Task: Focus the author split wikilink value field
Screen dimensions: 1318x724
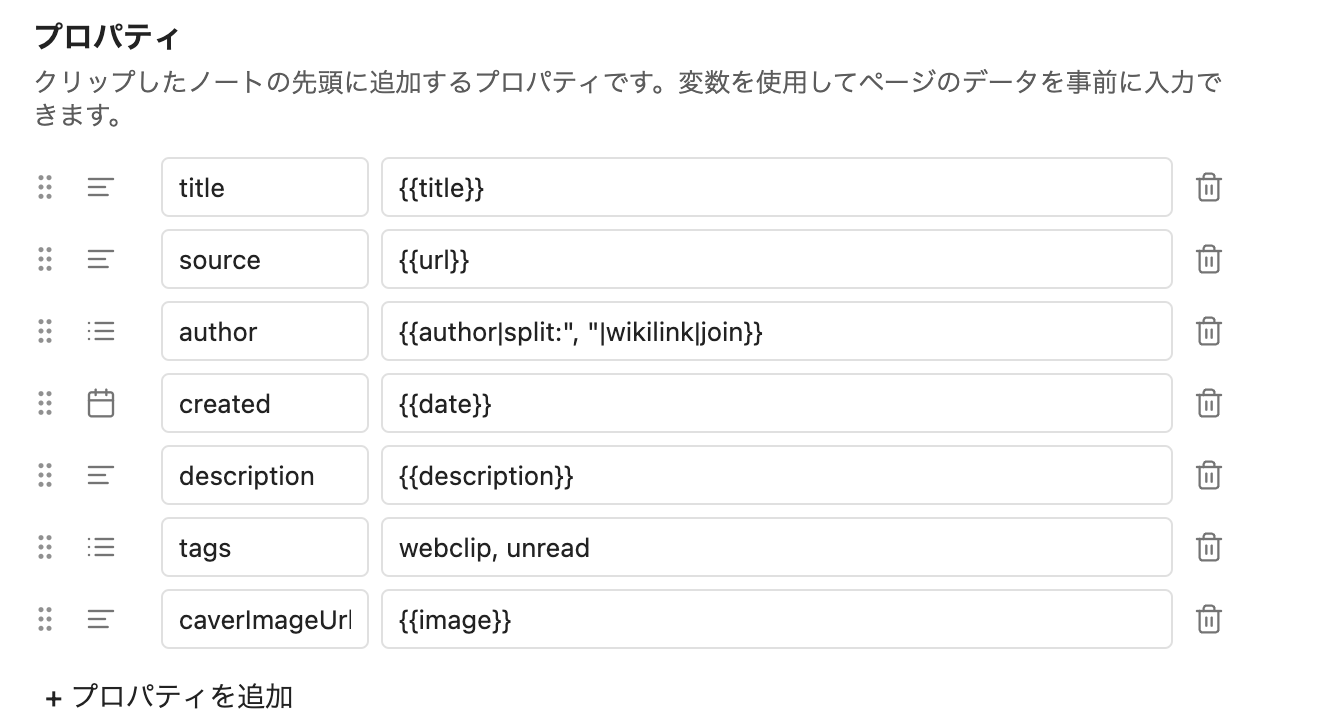Action: [776, 332]
